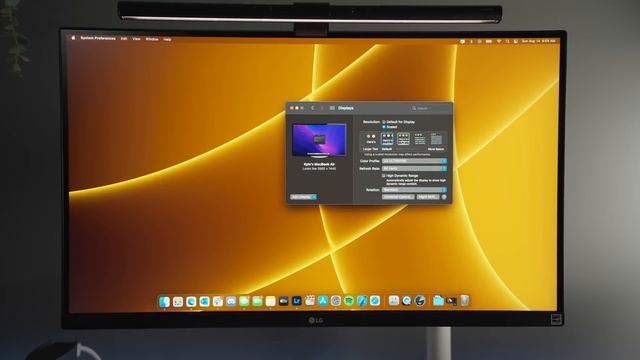Open the Notes icon in the Dock

270,302
